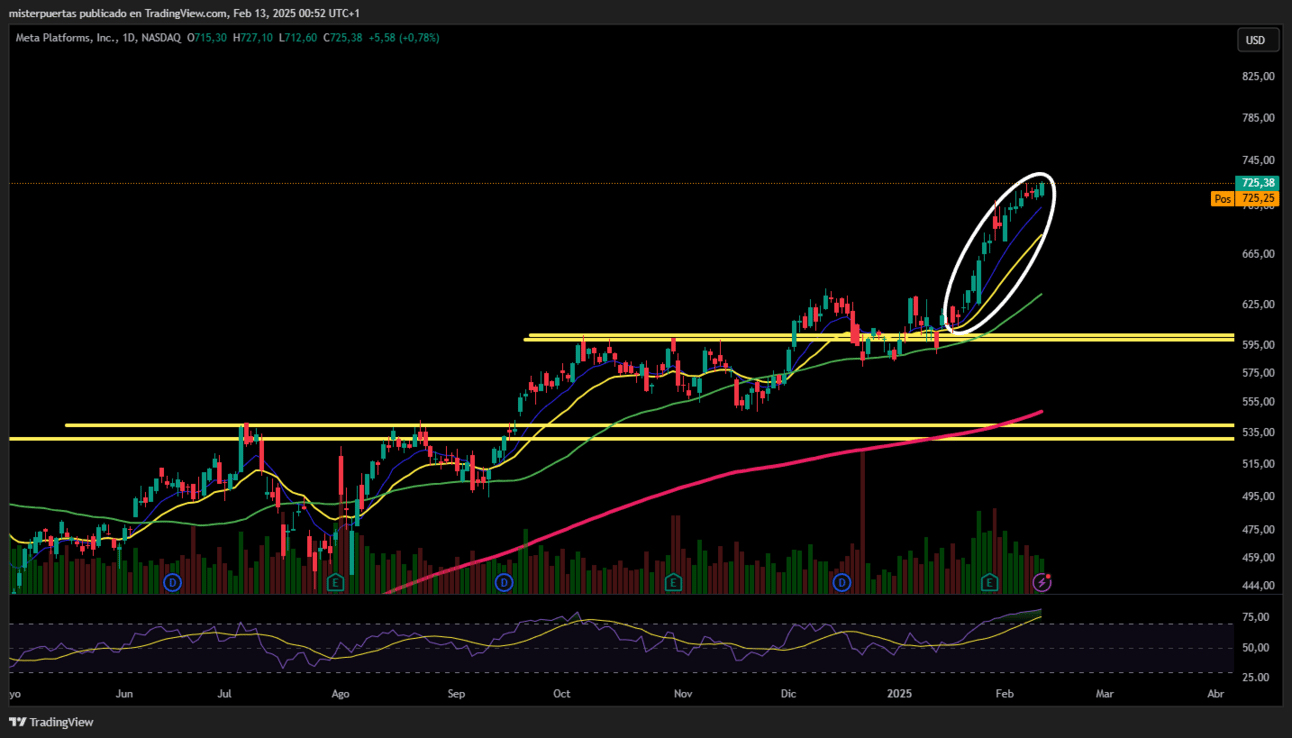
Task: Select the earnings marker in late January
Action: click(x=989, y=581)
